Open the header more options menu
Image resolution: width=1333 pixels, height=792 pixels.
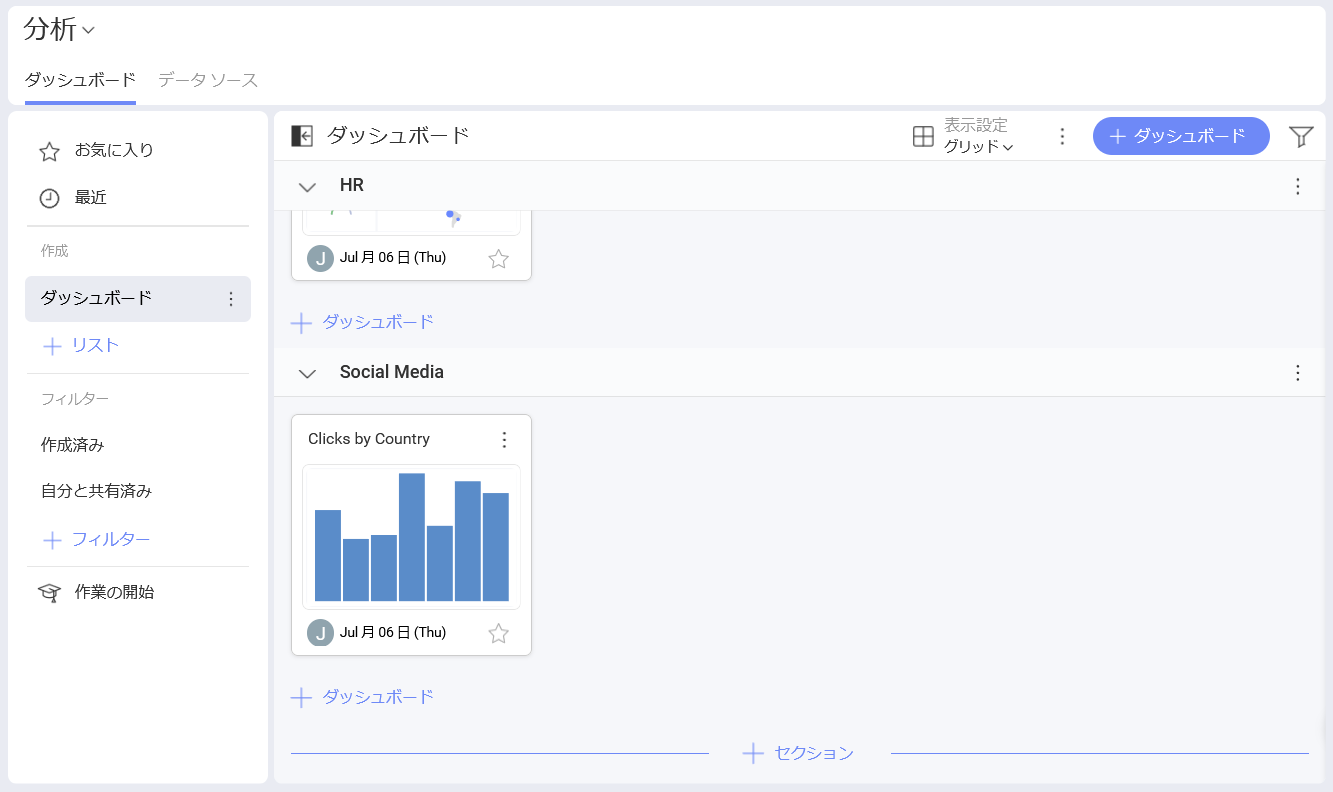1063,136
